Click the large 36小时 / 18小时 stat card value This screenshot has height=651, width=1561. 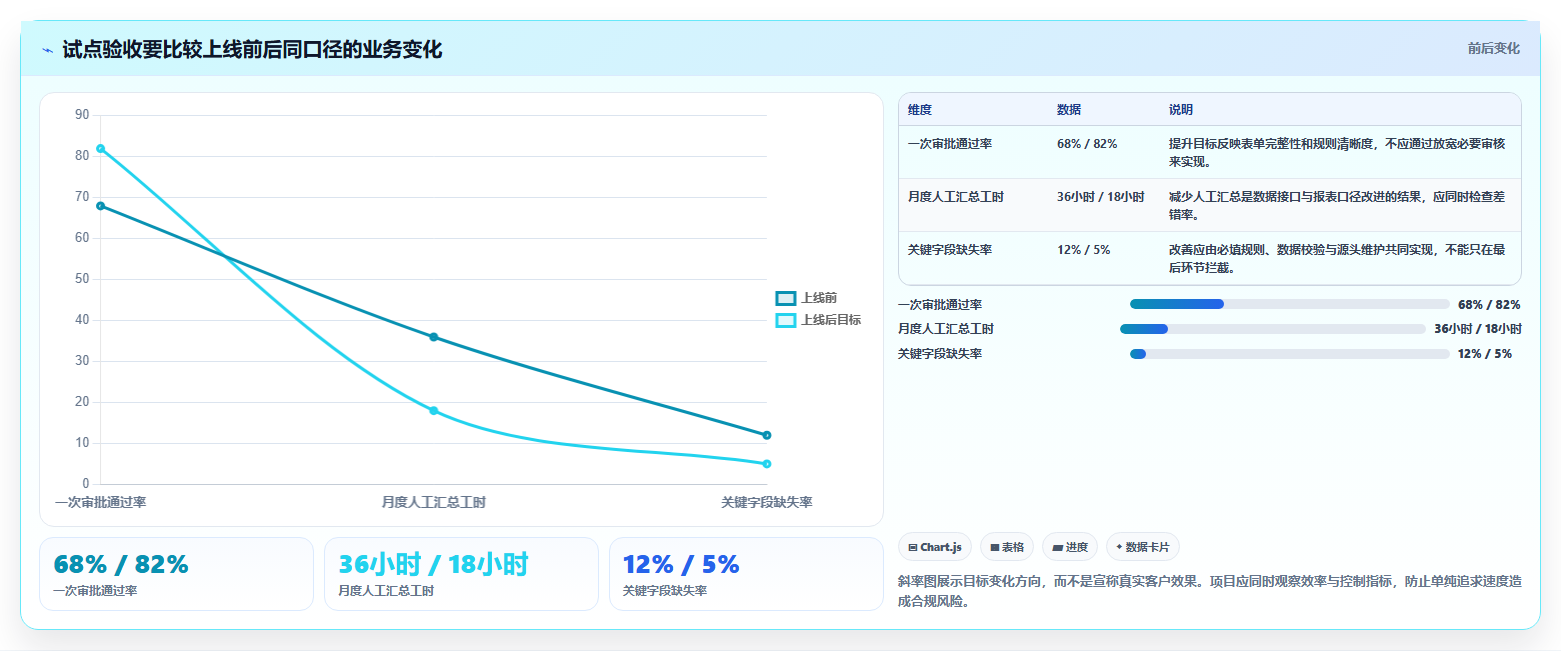[x=433, y=564]
